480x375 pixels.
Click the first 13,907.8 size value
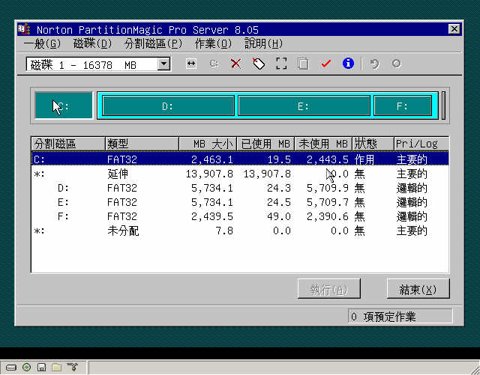[209, 174]
